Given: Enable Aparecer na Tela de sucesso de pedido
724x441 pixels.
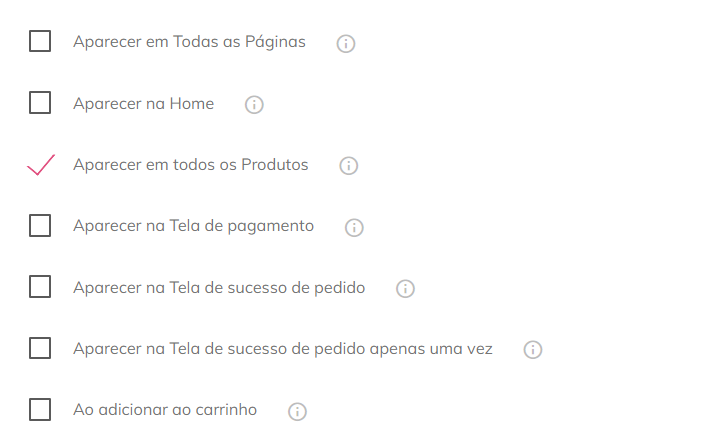Looking at the screenshot, I should pos(40,287).
